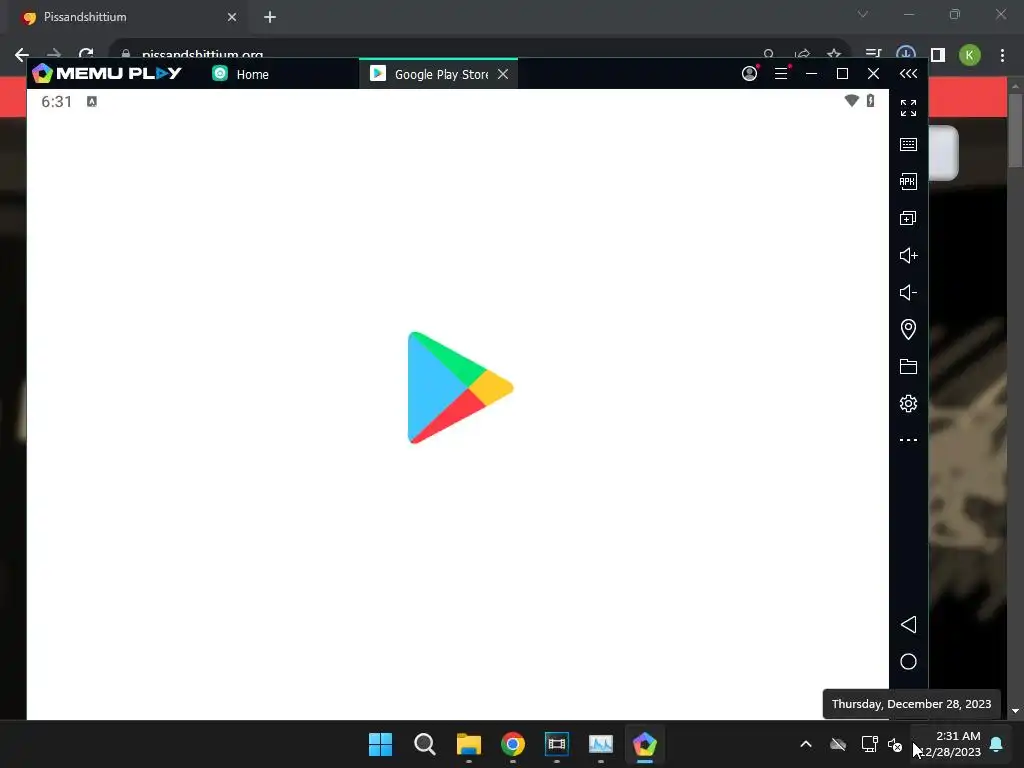
Task: Click the Android keyboard indicator icon
Action: coord(92,101)
